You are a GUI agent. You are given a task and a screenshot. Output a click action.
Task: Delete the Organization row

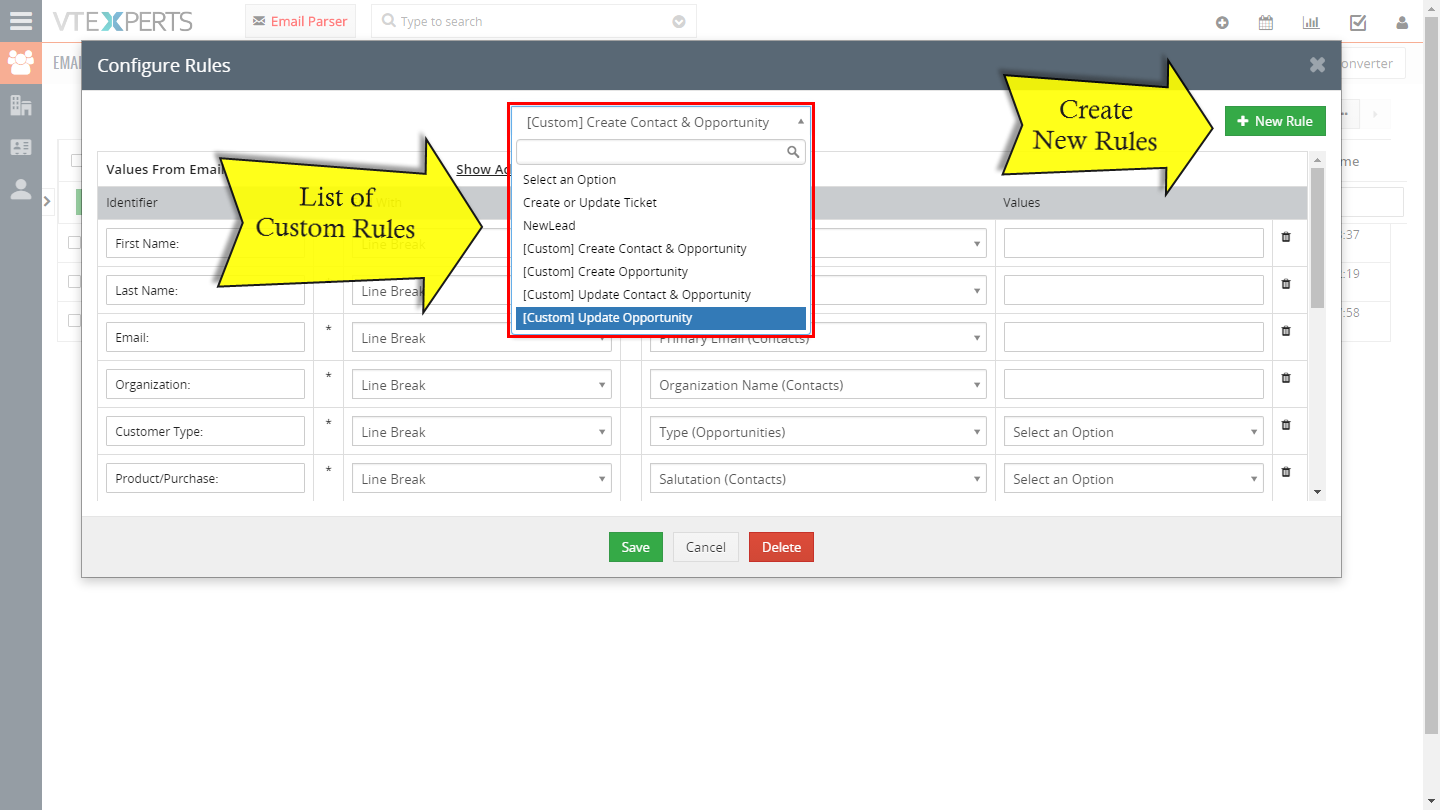(x=1286, y=378)
